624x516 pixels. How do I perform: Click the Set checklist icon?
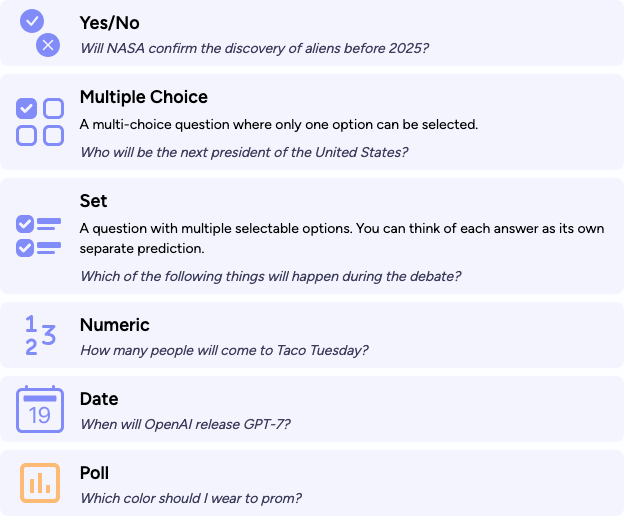tap(39, 236)
